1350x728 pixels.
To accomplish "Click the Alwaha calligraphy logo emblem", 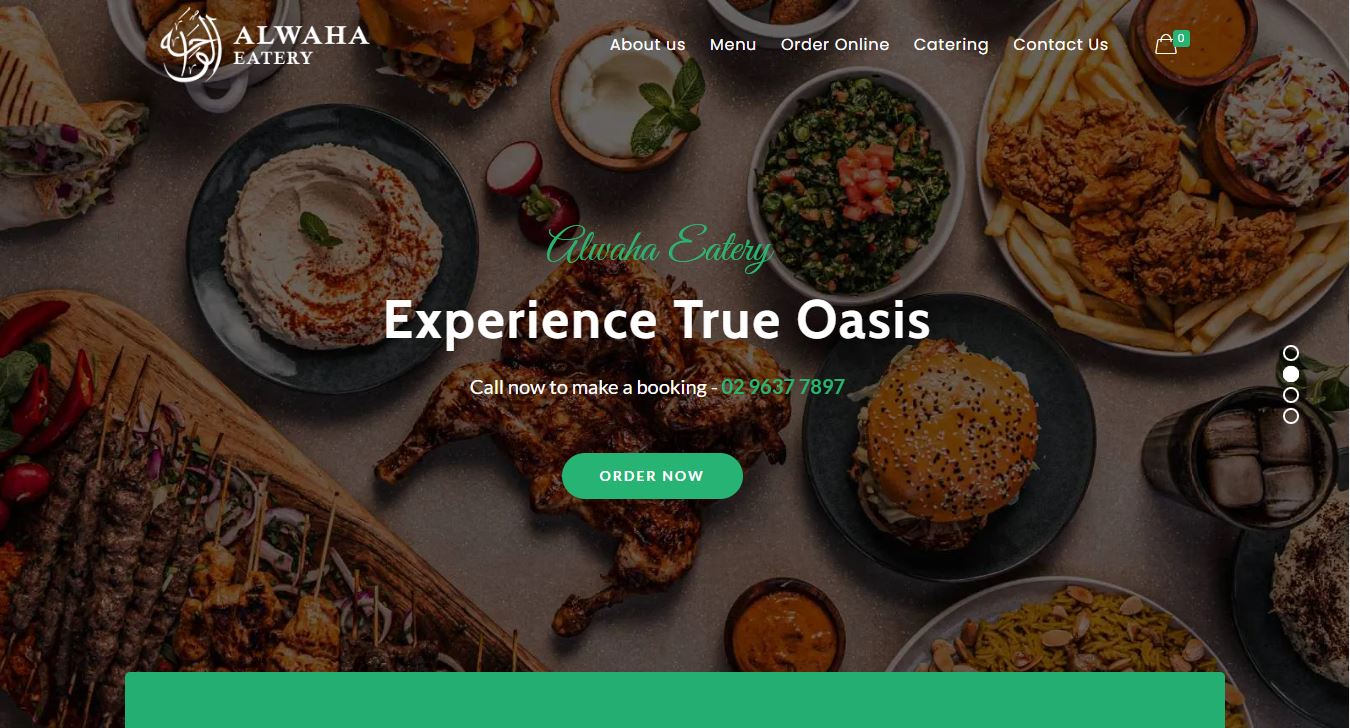I will (x=191, y=45).
